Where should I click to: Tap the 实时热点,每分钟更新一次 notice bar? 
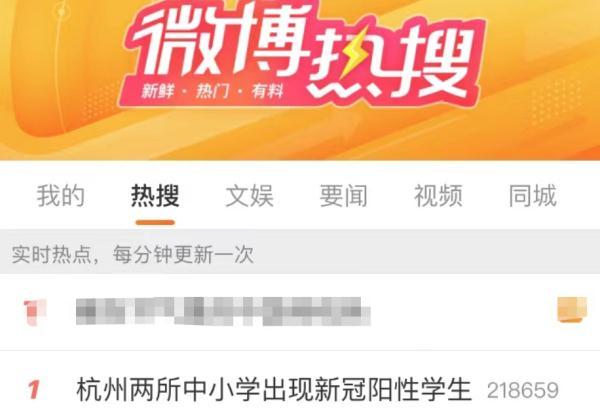pyautogui.click(x=300, y=252)
